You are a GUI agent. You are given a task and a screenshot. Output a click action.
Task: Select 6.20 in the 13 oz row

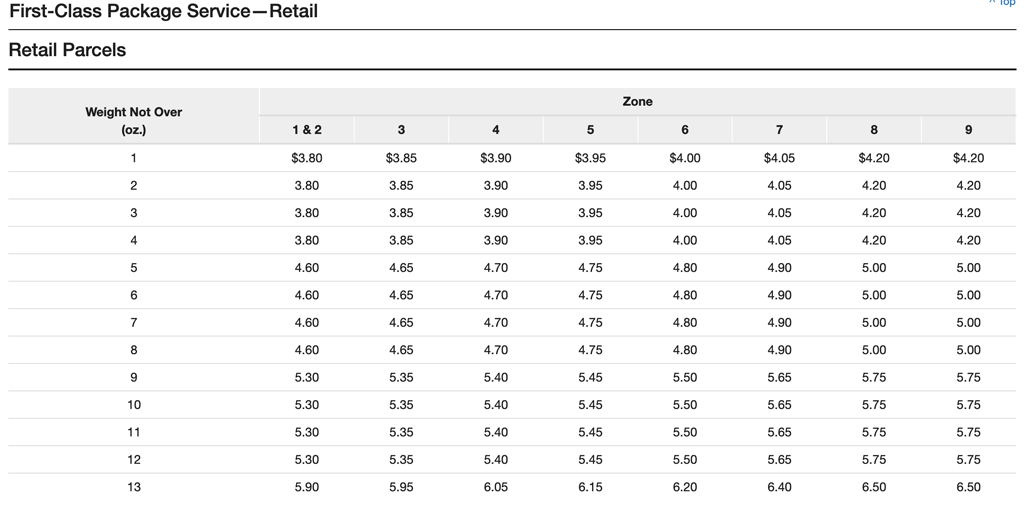[685, 487]
